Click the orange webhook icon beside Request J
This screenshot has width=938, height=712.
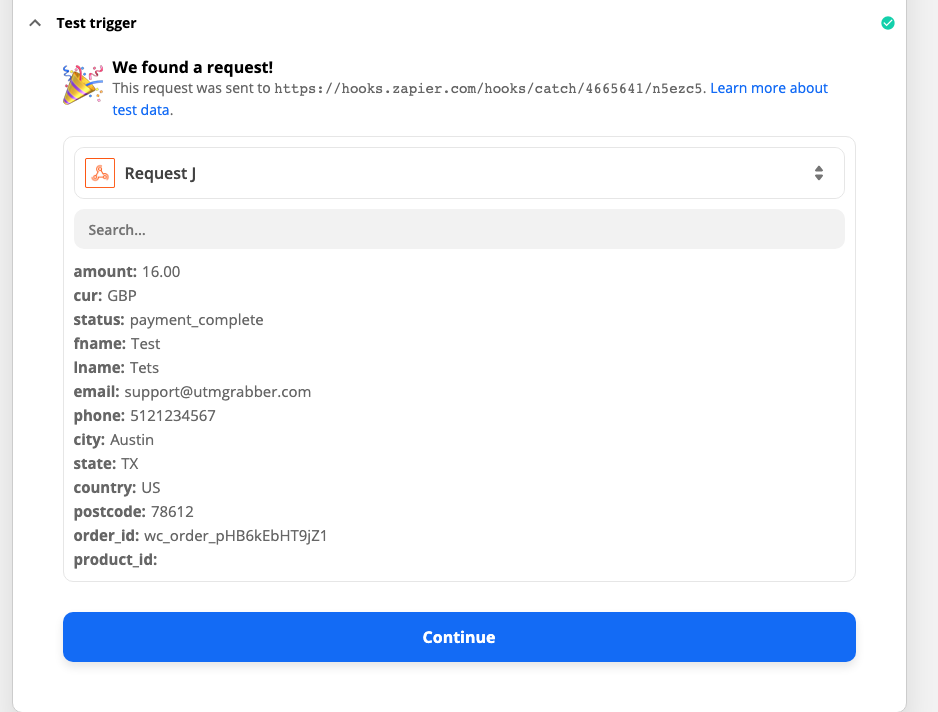(100, 173)
